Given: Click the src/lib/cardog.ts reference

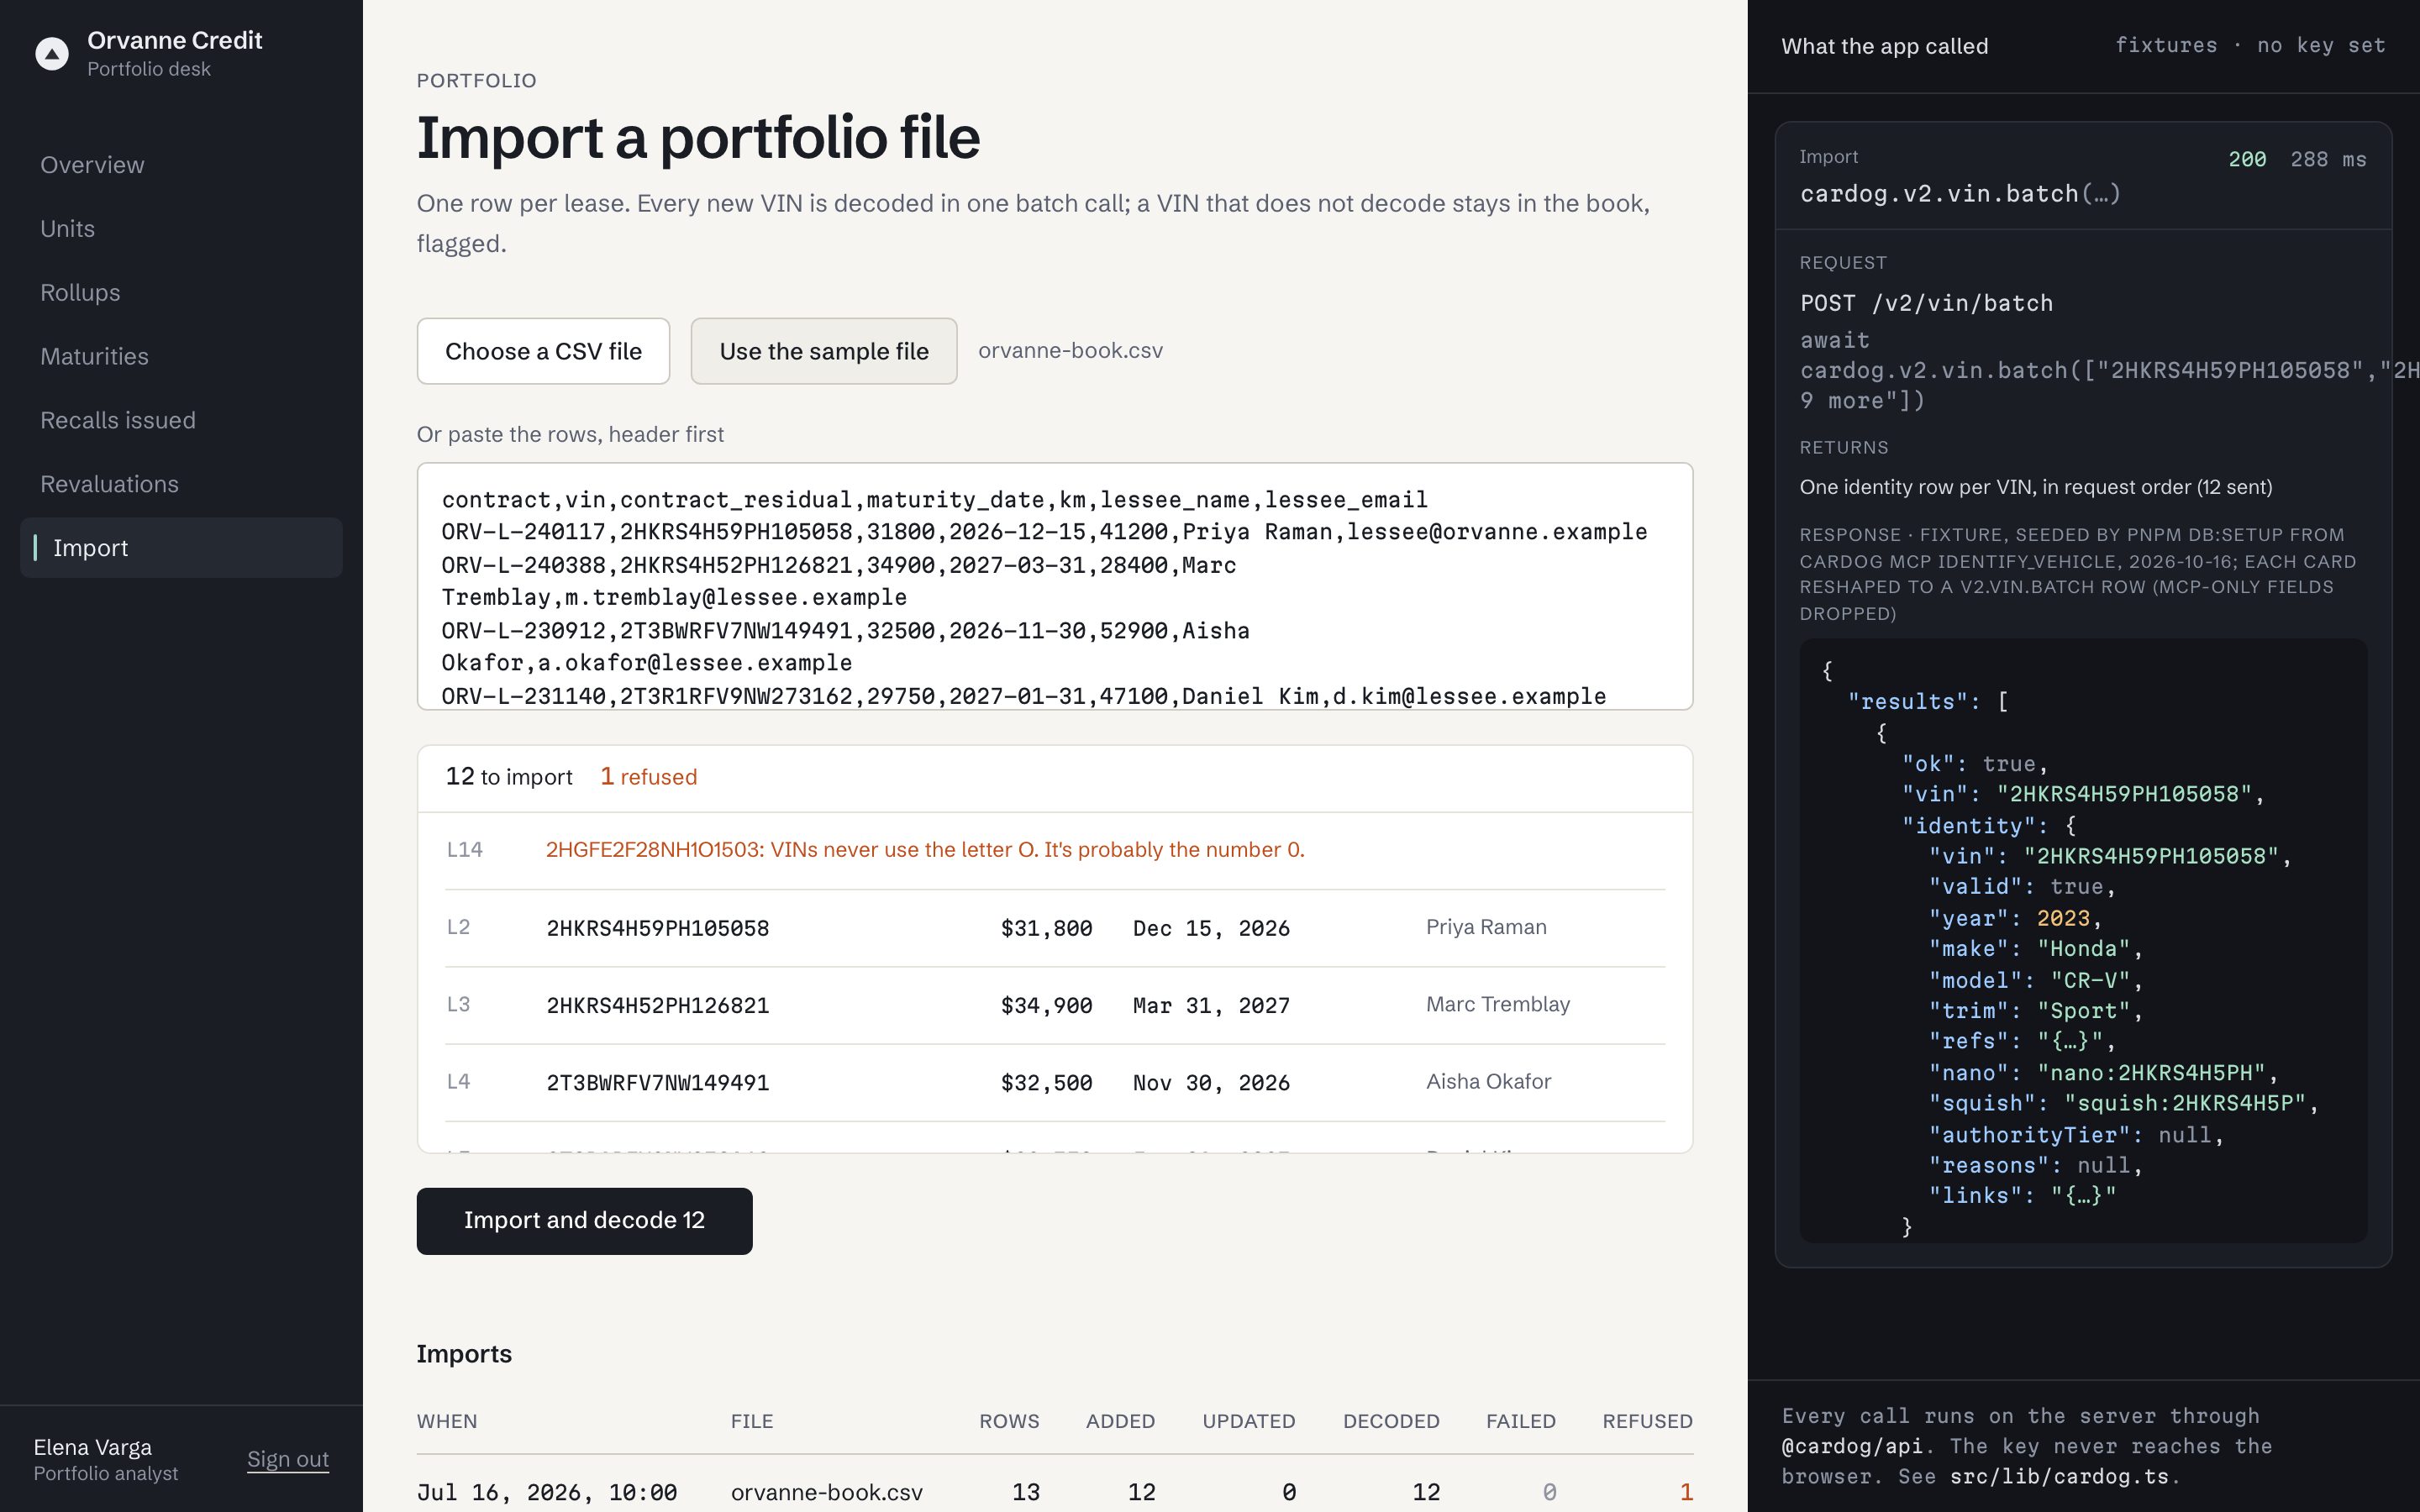Looking at the screenshot, I should pyautogui.click(x=2059, y=1477).
